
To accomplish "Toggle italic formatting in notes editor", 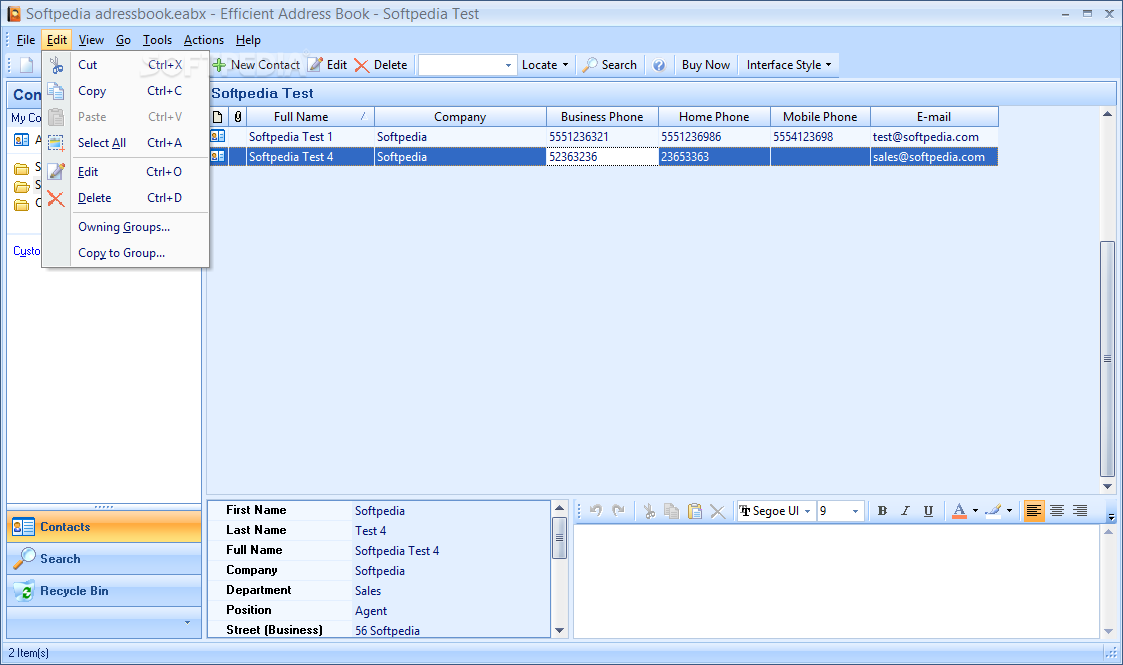I will click(x=905, y=511).
